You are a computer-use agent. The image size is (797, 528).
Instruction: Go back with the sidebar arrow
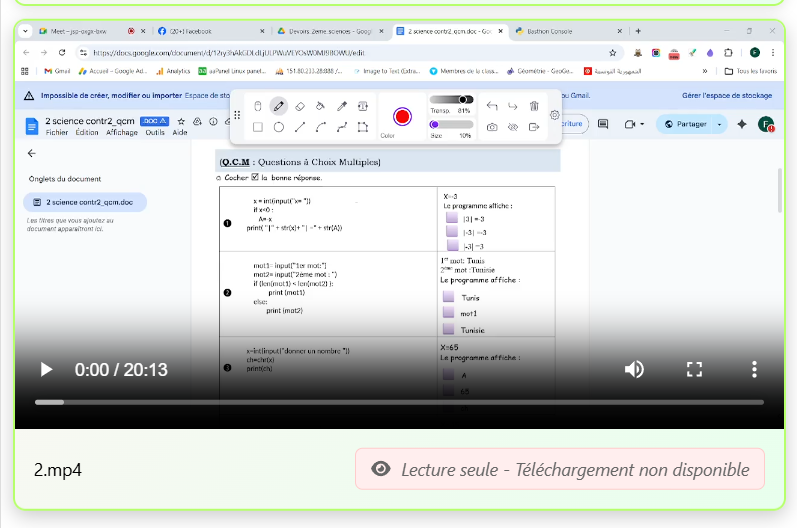pos(31,153)
